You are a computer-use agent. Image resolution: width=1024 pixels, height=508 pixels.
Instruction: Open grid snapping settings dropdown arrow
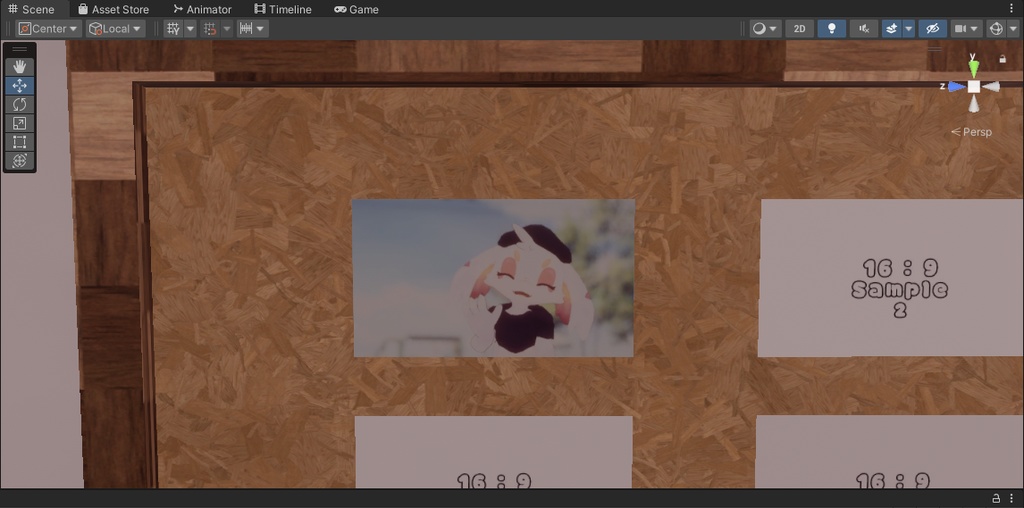227,29
